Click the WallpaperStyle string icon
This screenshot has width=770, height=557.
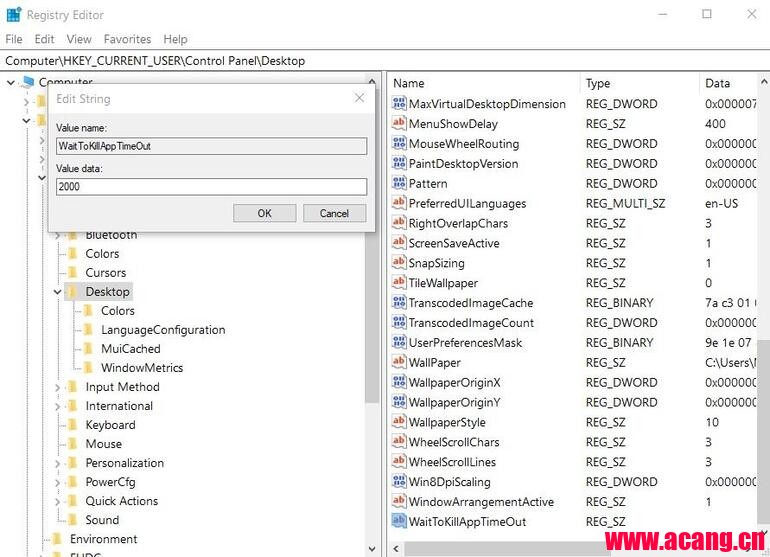point(399,422)
